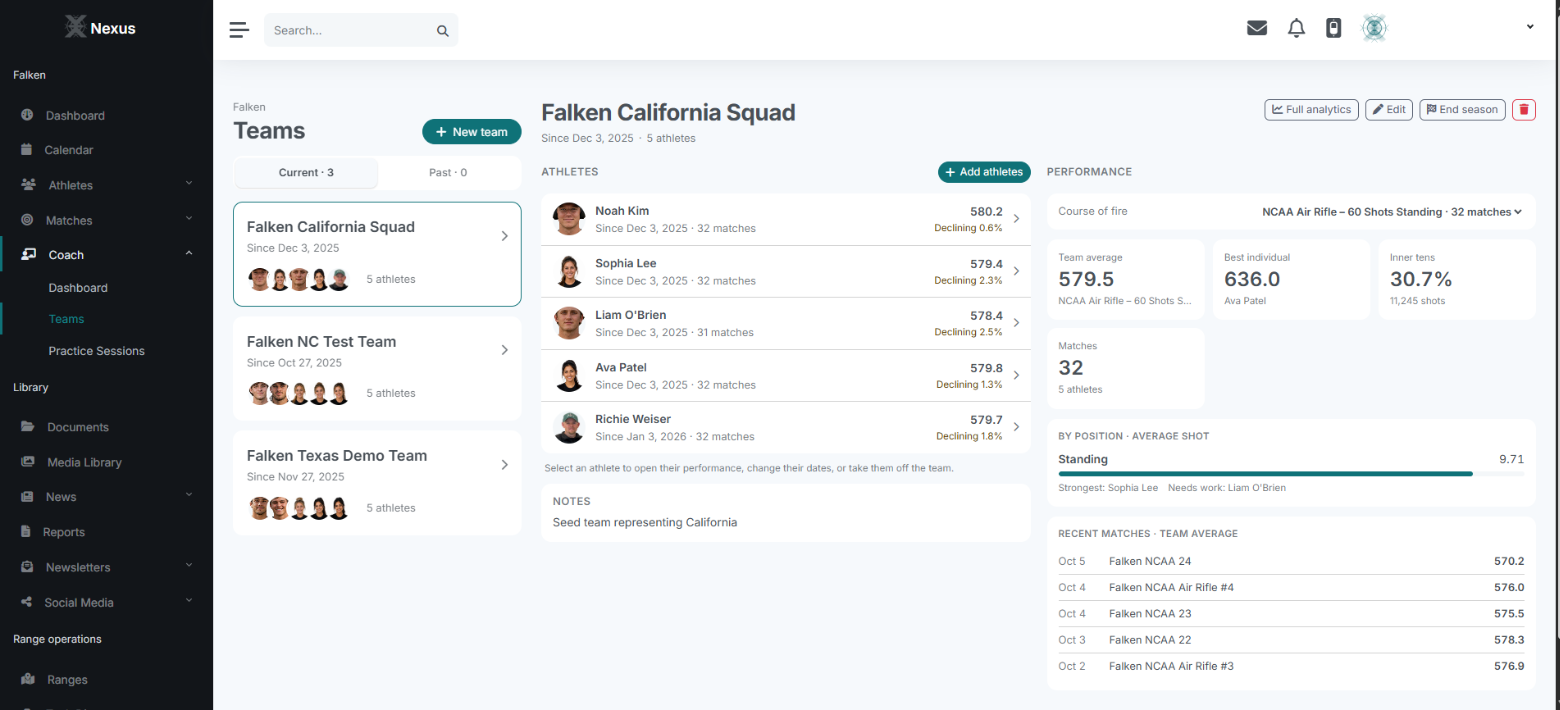Open Falken NCAA Air Rifle #4 match row
The image size is (1560, 710).
[x=1291, y=587]
